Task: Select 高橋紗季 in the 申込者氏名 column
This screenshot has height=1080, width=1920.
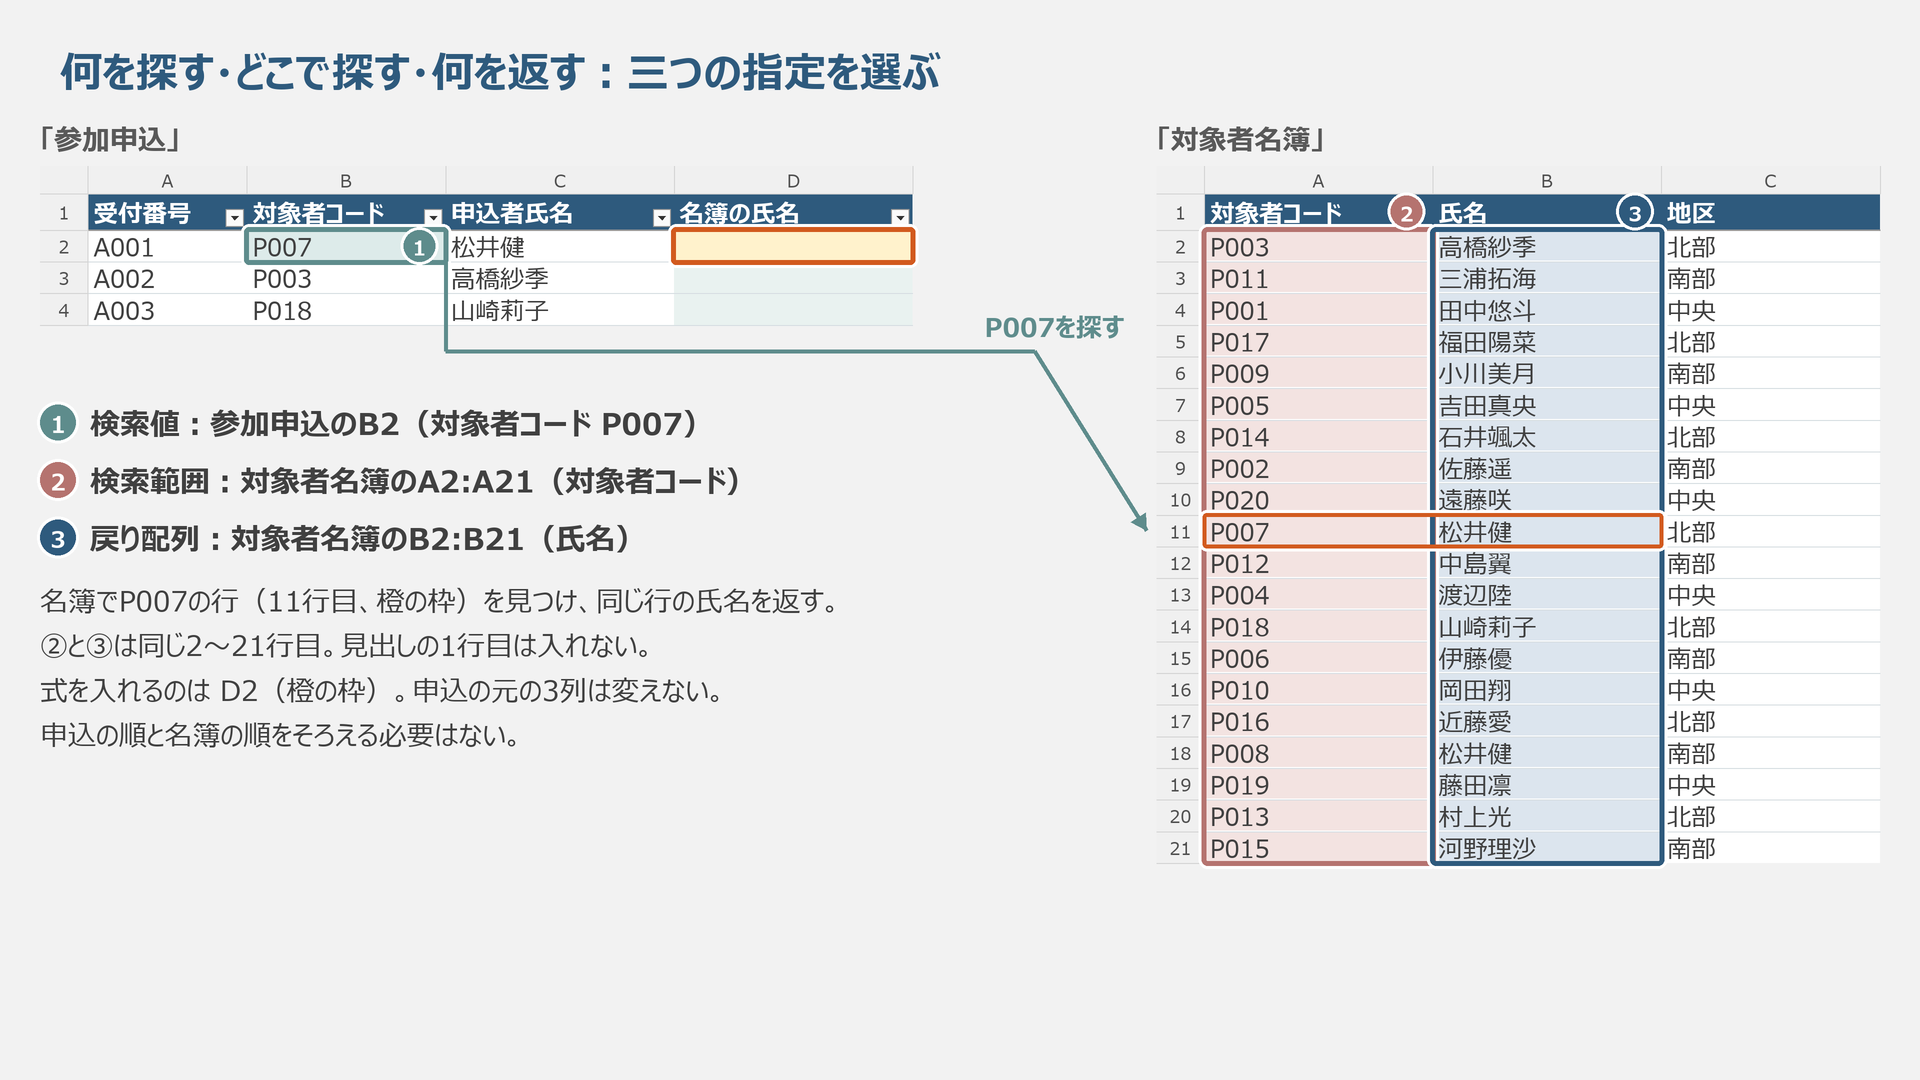Action: 559,279
